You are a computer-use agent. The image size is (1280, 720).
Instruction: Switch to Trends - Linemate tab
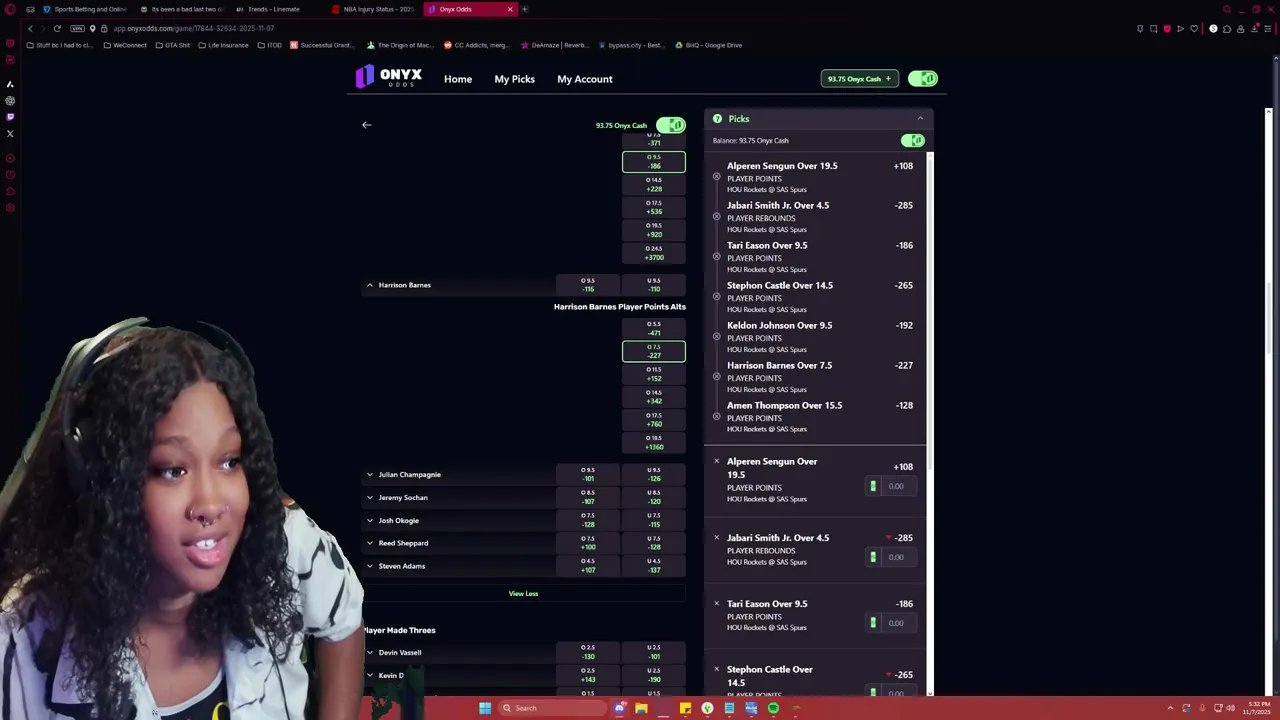pyautogui.click(x=275, y=9)
